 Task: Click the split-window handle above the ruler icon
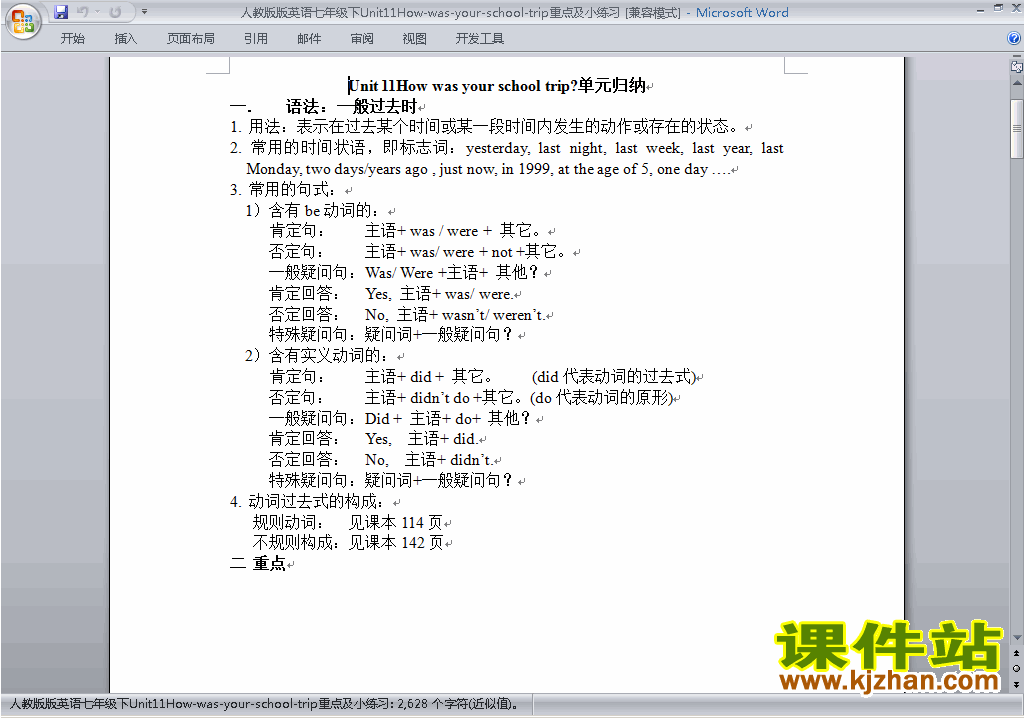(x=1017, y=57)
